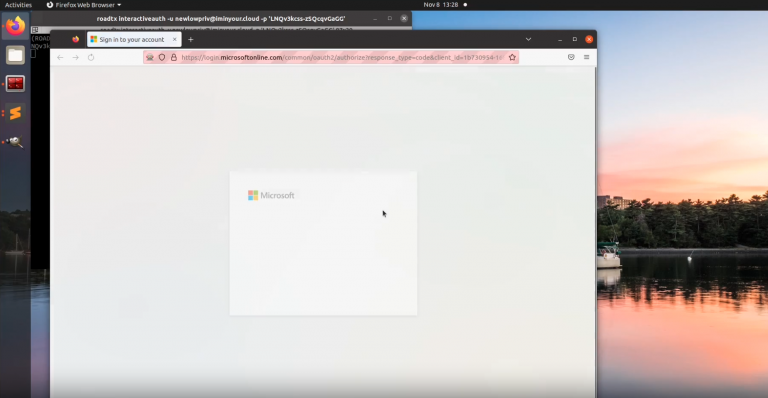The image size is (768, 398).
Task: Maximize the roadtx terminal window
Action: pyautogui.click(x=390, y=19)
